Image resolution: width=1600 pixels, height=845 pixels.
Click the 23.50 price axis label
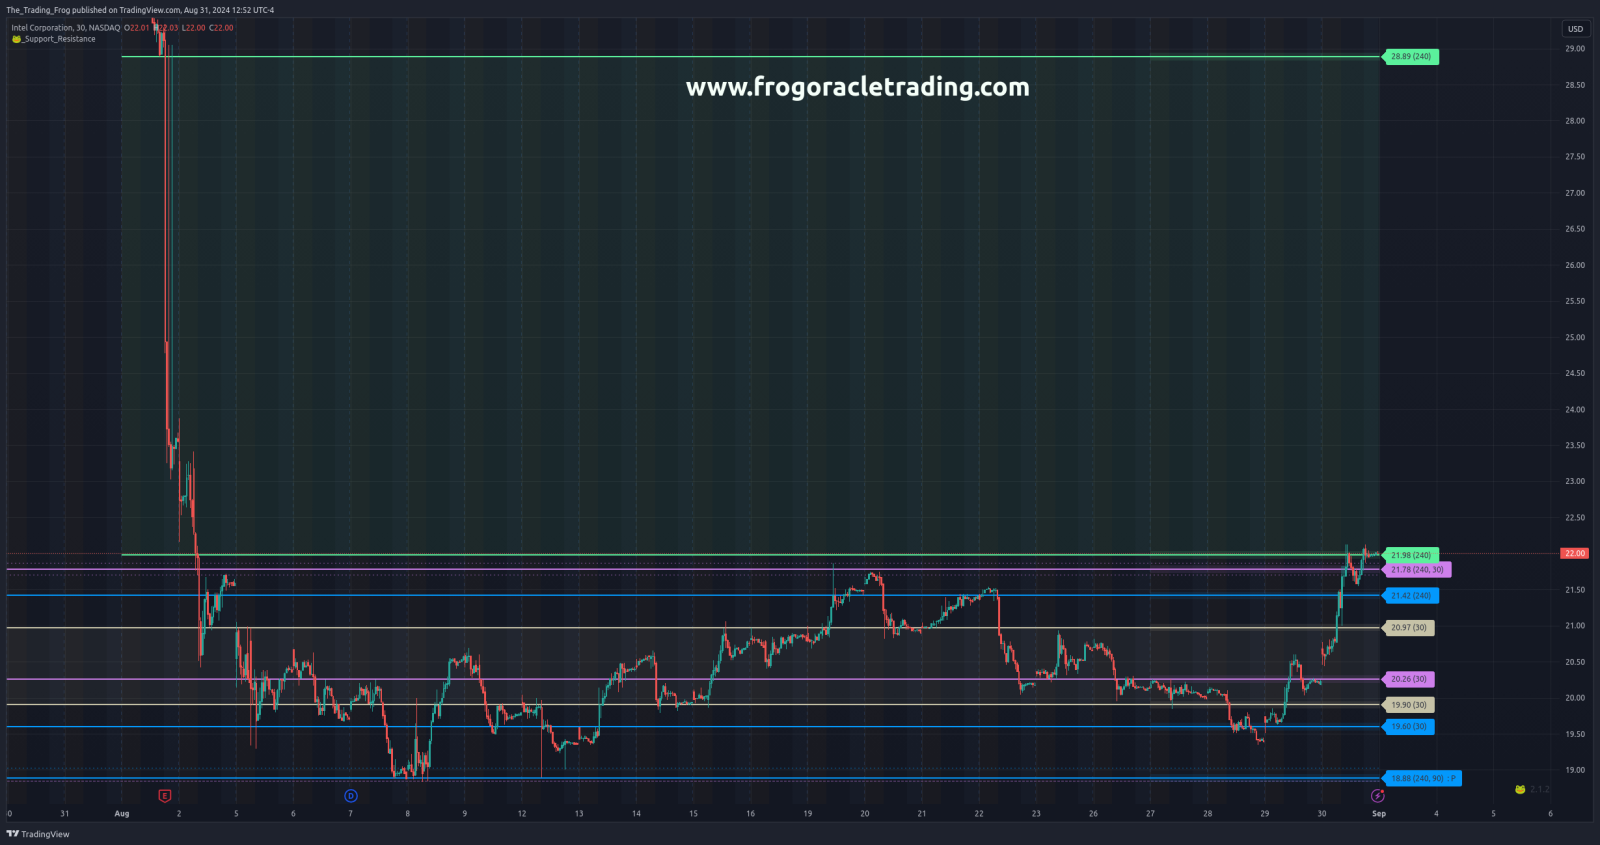tap(1574, 446)
